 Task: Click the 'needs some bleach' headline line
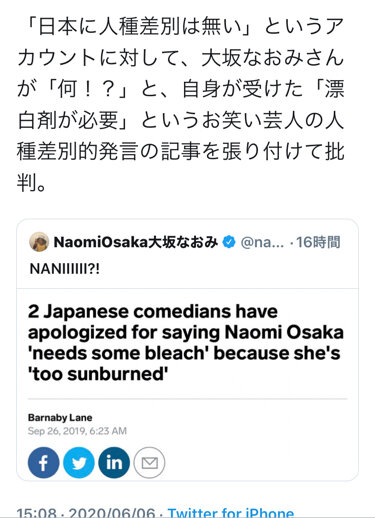pyautogui.click(x=184, y=353)
